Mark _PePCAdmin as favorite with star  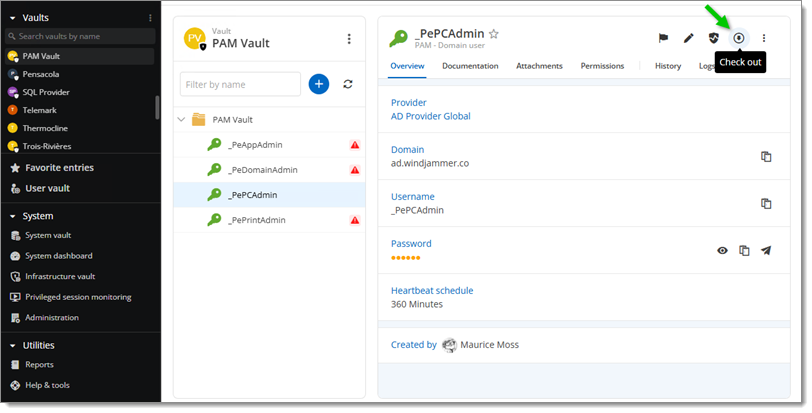pyautogui.click(x=493, y=34)
